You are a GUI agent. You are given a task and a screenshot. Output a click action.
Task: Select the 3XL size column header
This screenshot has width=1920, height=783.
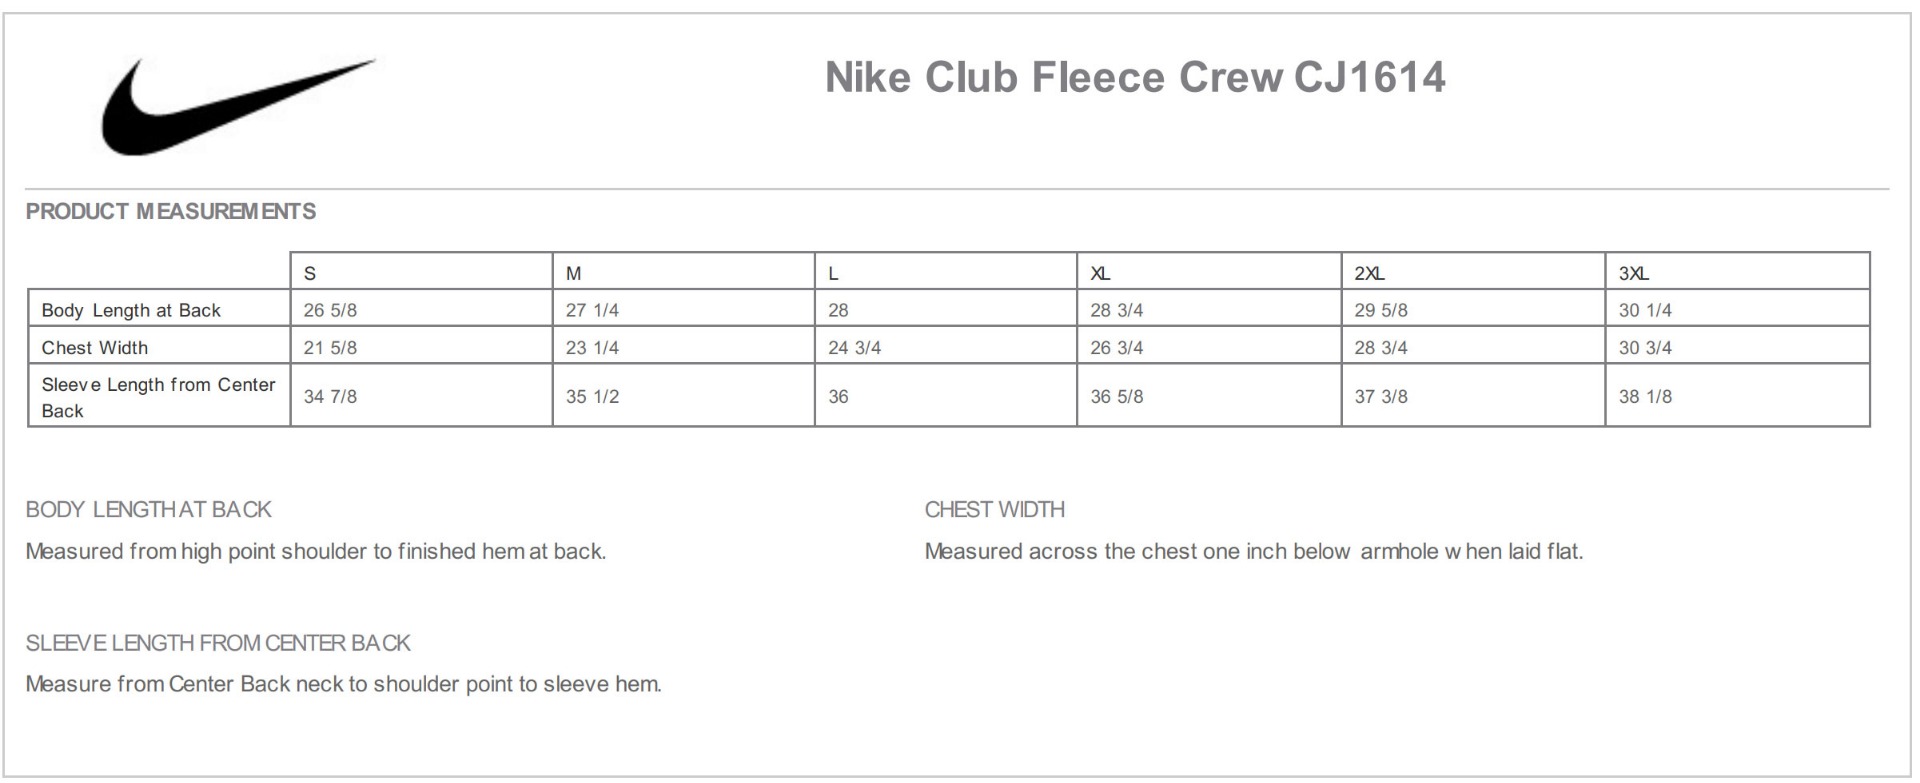click(1634, 273)
